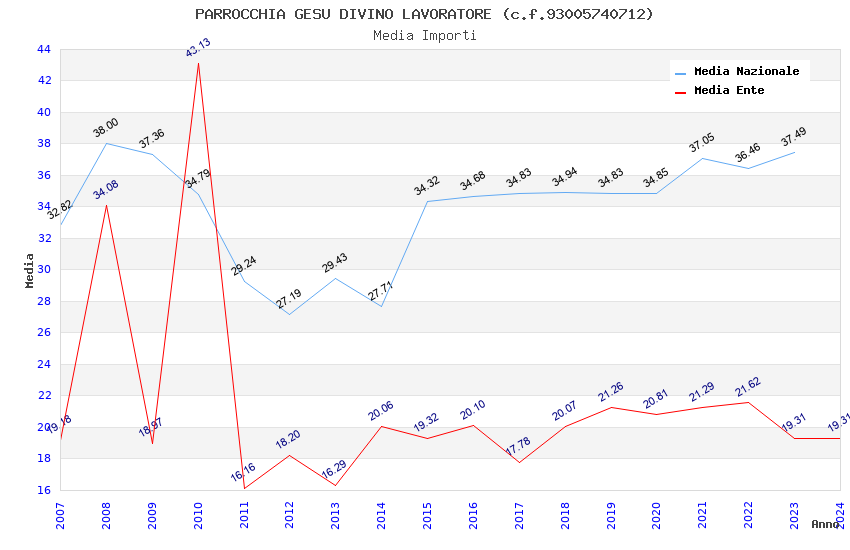This screenshot has height=550, width=850.
Task: Click the 27.19 data label
Action: [x=288, y=299]
